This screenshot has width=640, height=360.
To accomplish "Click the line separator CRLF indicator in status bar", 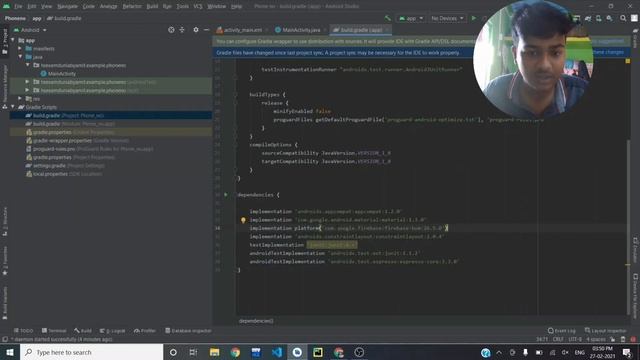I will point(558,339).
